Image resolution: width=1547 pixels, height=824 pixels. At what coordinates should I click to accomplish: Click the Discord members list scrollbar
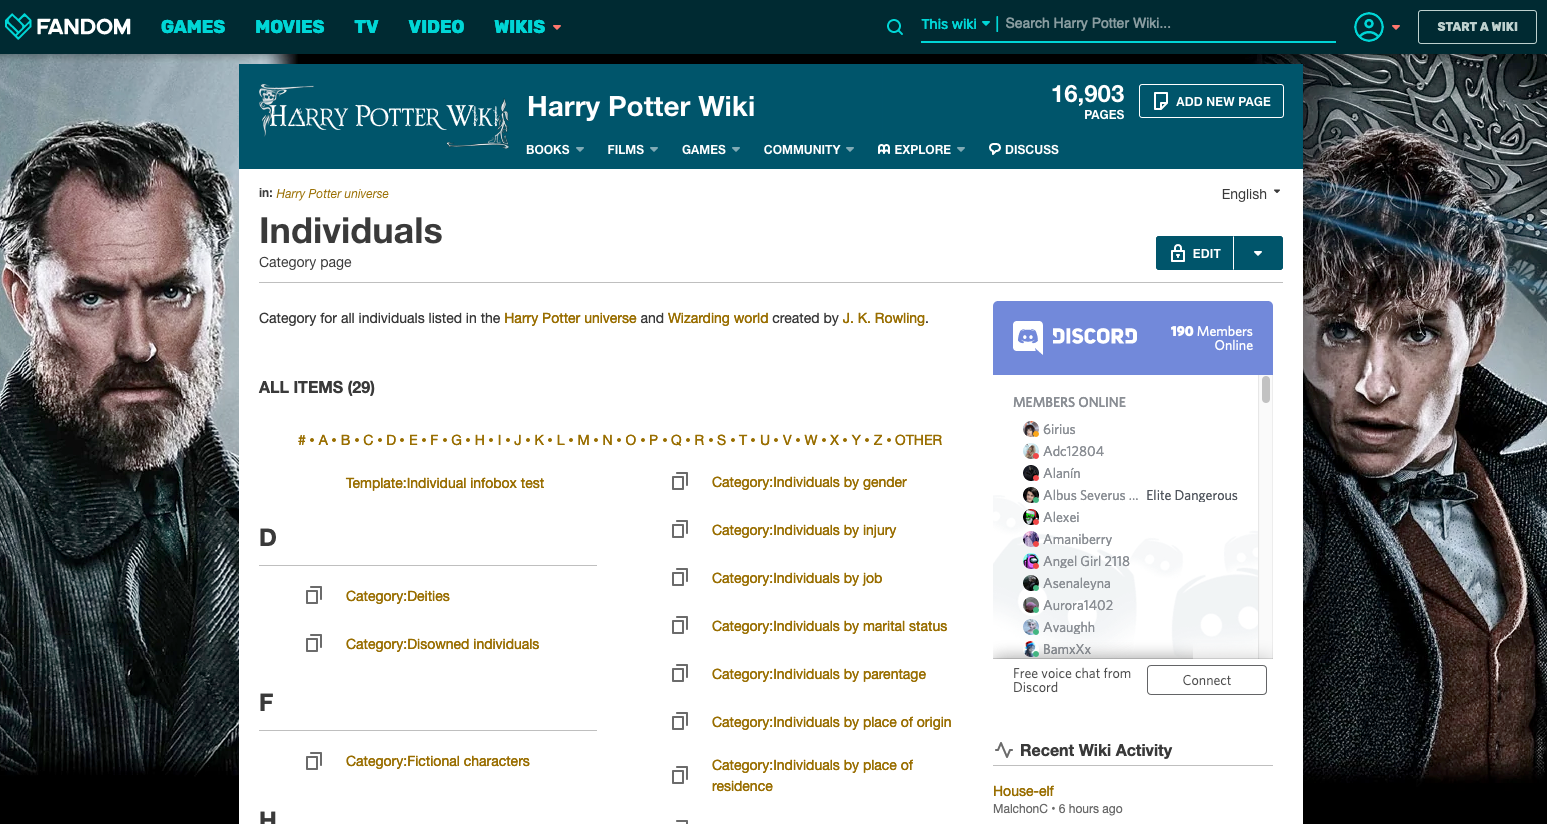1266,390
